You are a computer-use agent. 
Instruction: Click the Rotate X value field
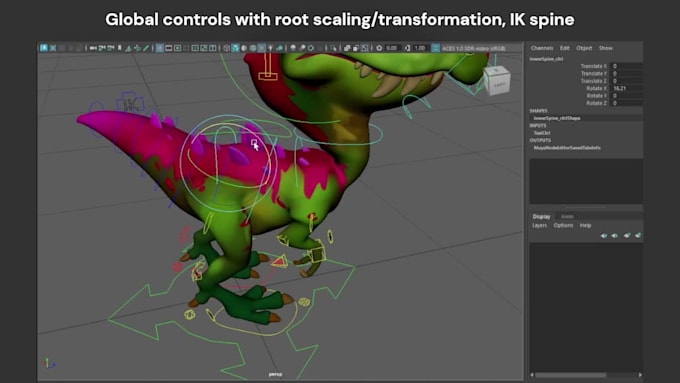[x=627, y=88]
